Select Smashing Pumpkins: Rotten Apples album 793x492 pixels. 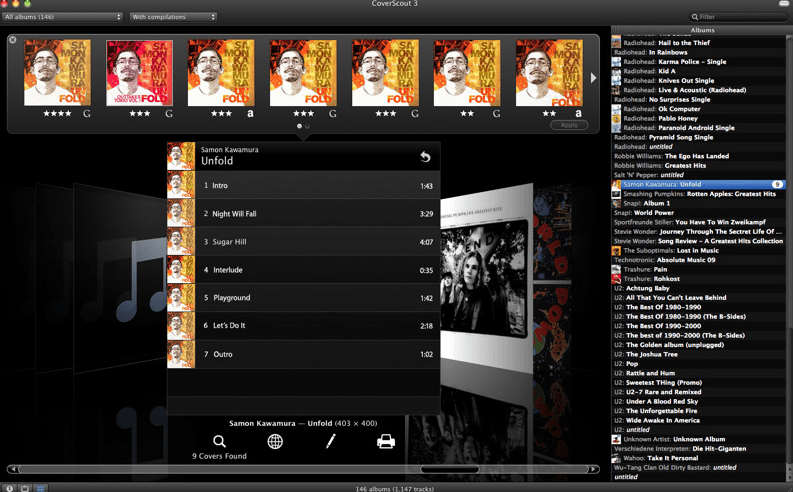coord(698,194)
